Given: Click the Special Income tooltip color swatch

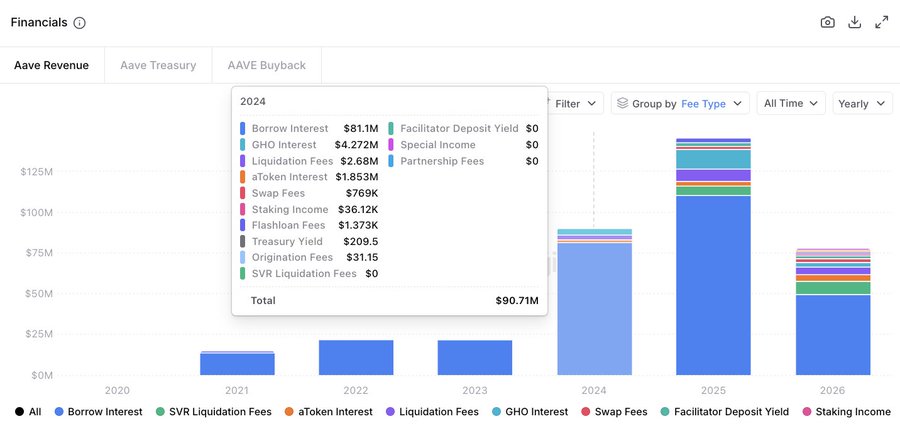Looking at the screenshot, I should (391, 145).
